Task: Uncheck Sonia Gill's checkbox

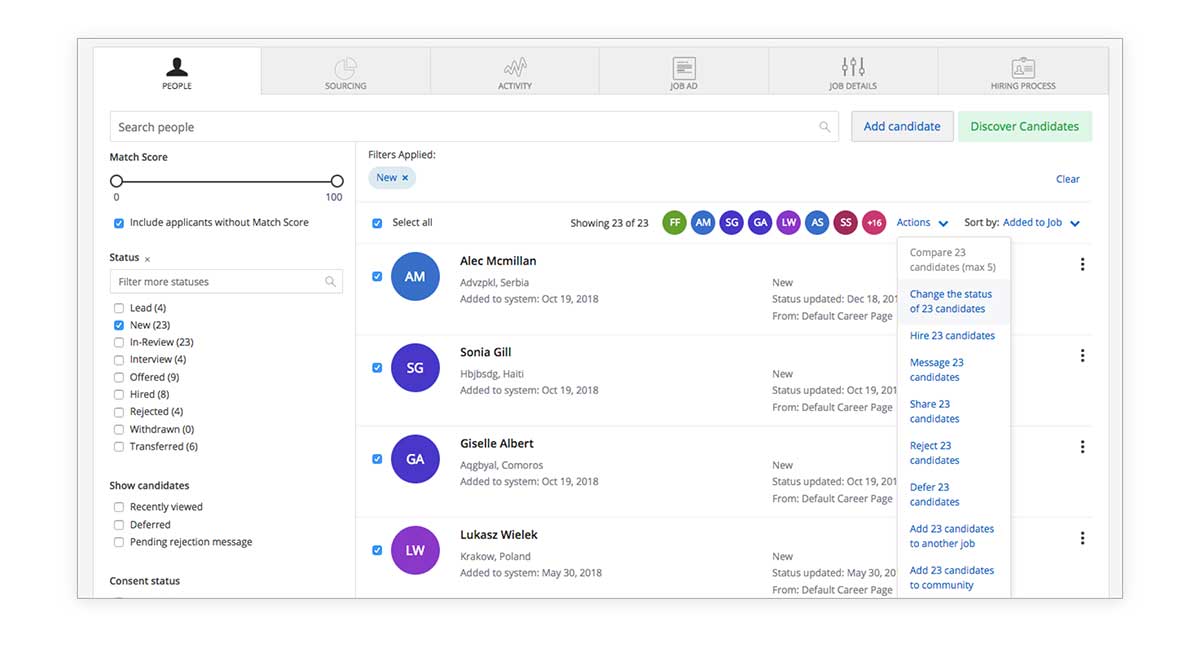Action: [x=377, y=368]
